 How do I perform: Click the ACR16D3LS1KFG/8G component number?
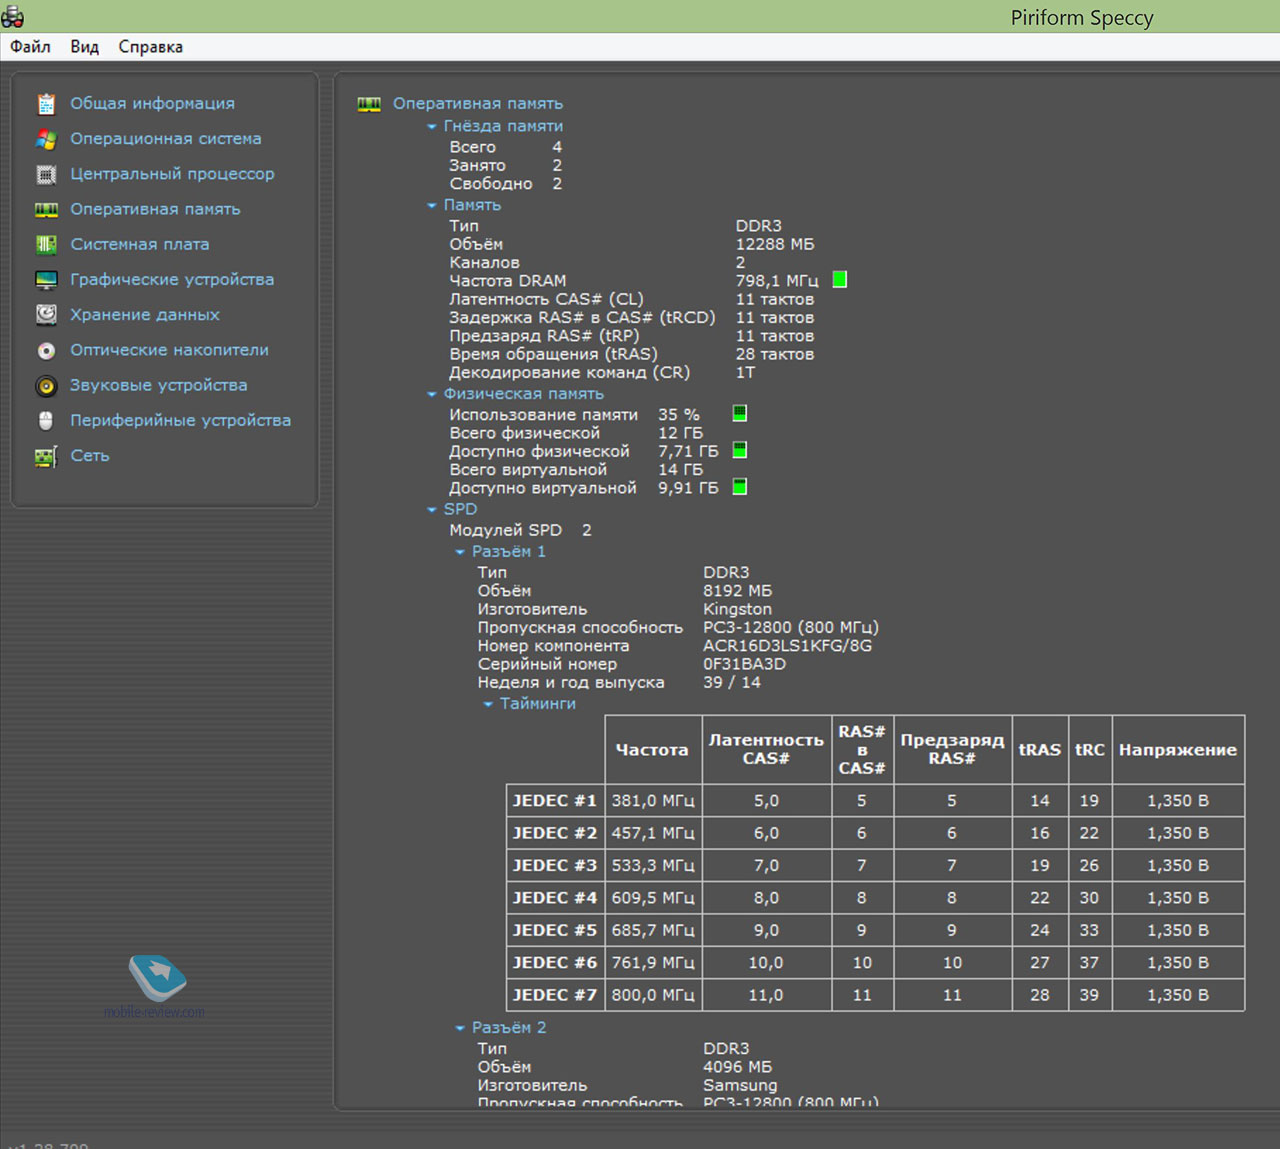pos(787,646)
